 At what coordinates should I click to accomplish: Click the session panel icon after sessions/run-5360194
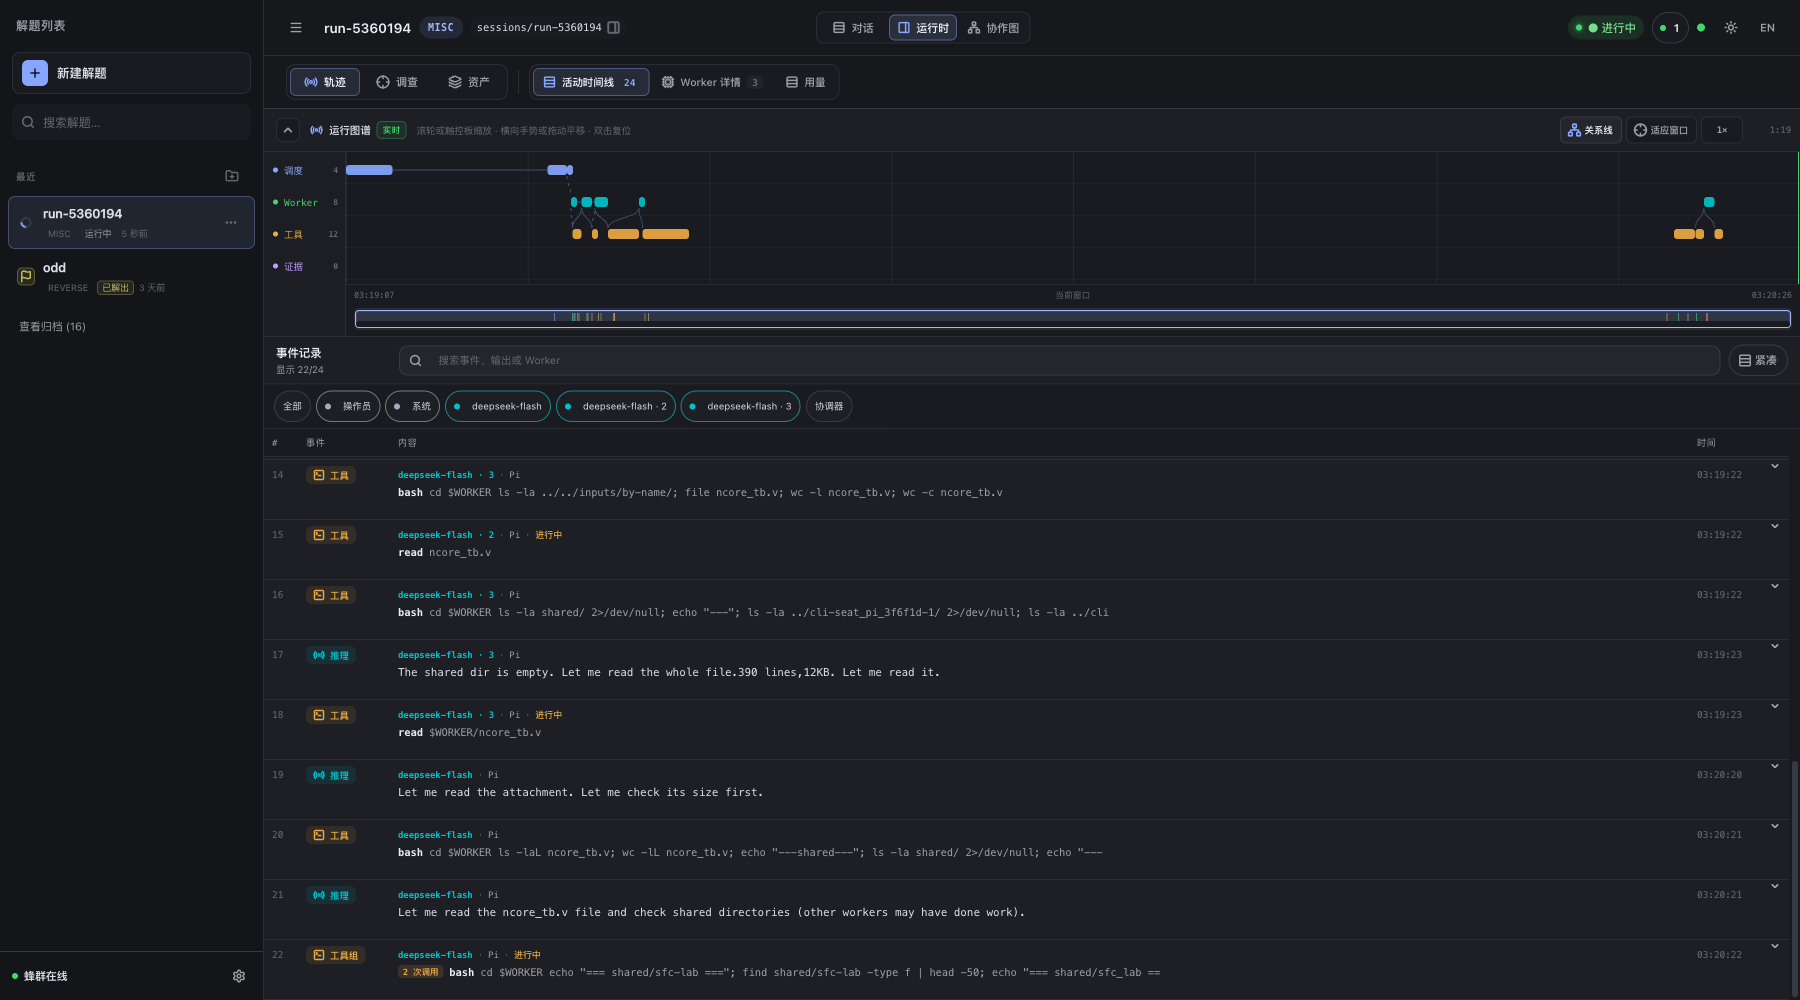click(614, 28)
